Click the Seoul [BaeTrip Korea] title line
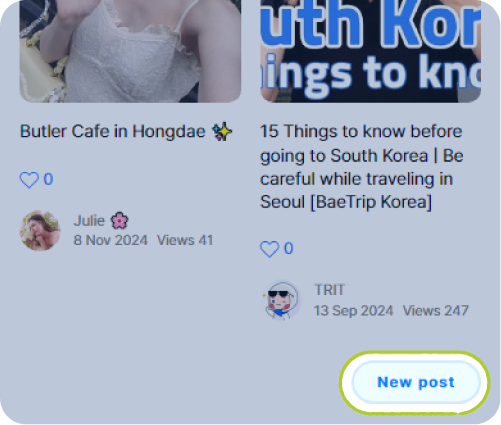The height and width of the screenshot is (425, 501). 346,202
